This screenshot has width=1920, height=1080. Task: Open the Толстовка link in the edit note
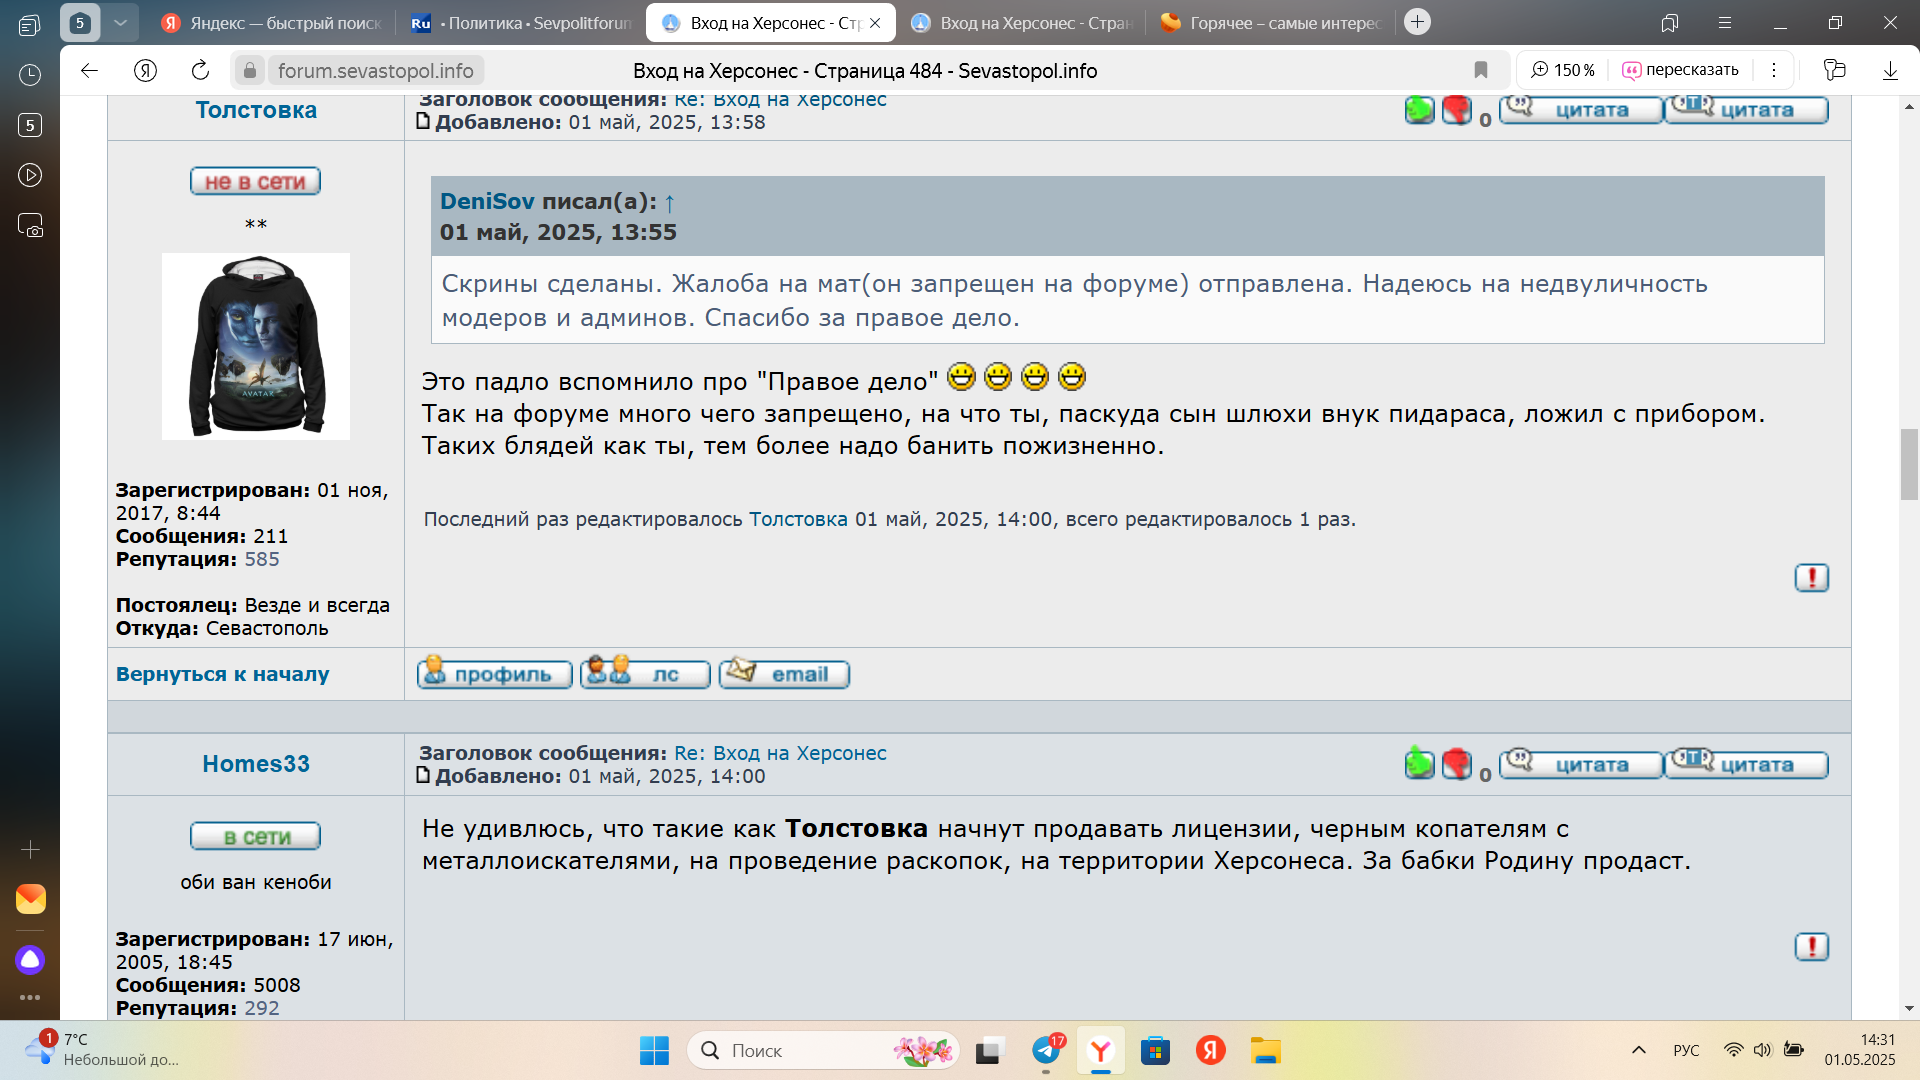tap(798, 519)
